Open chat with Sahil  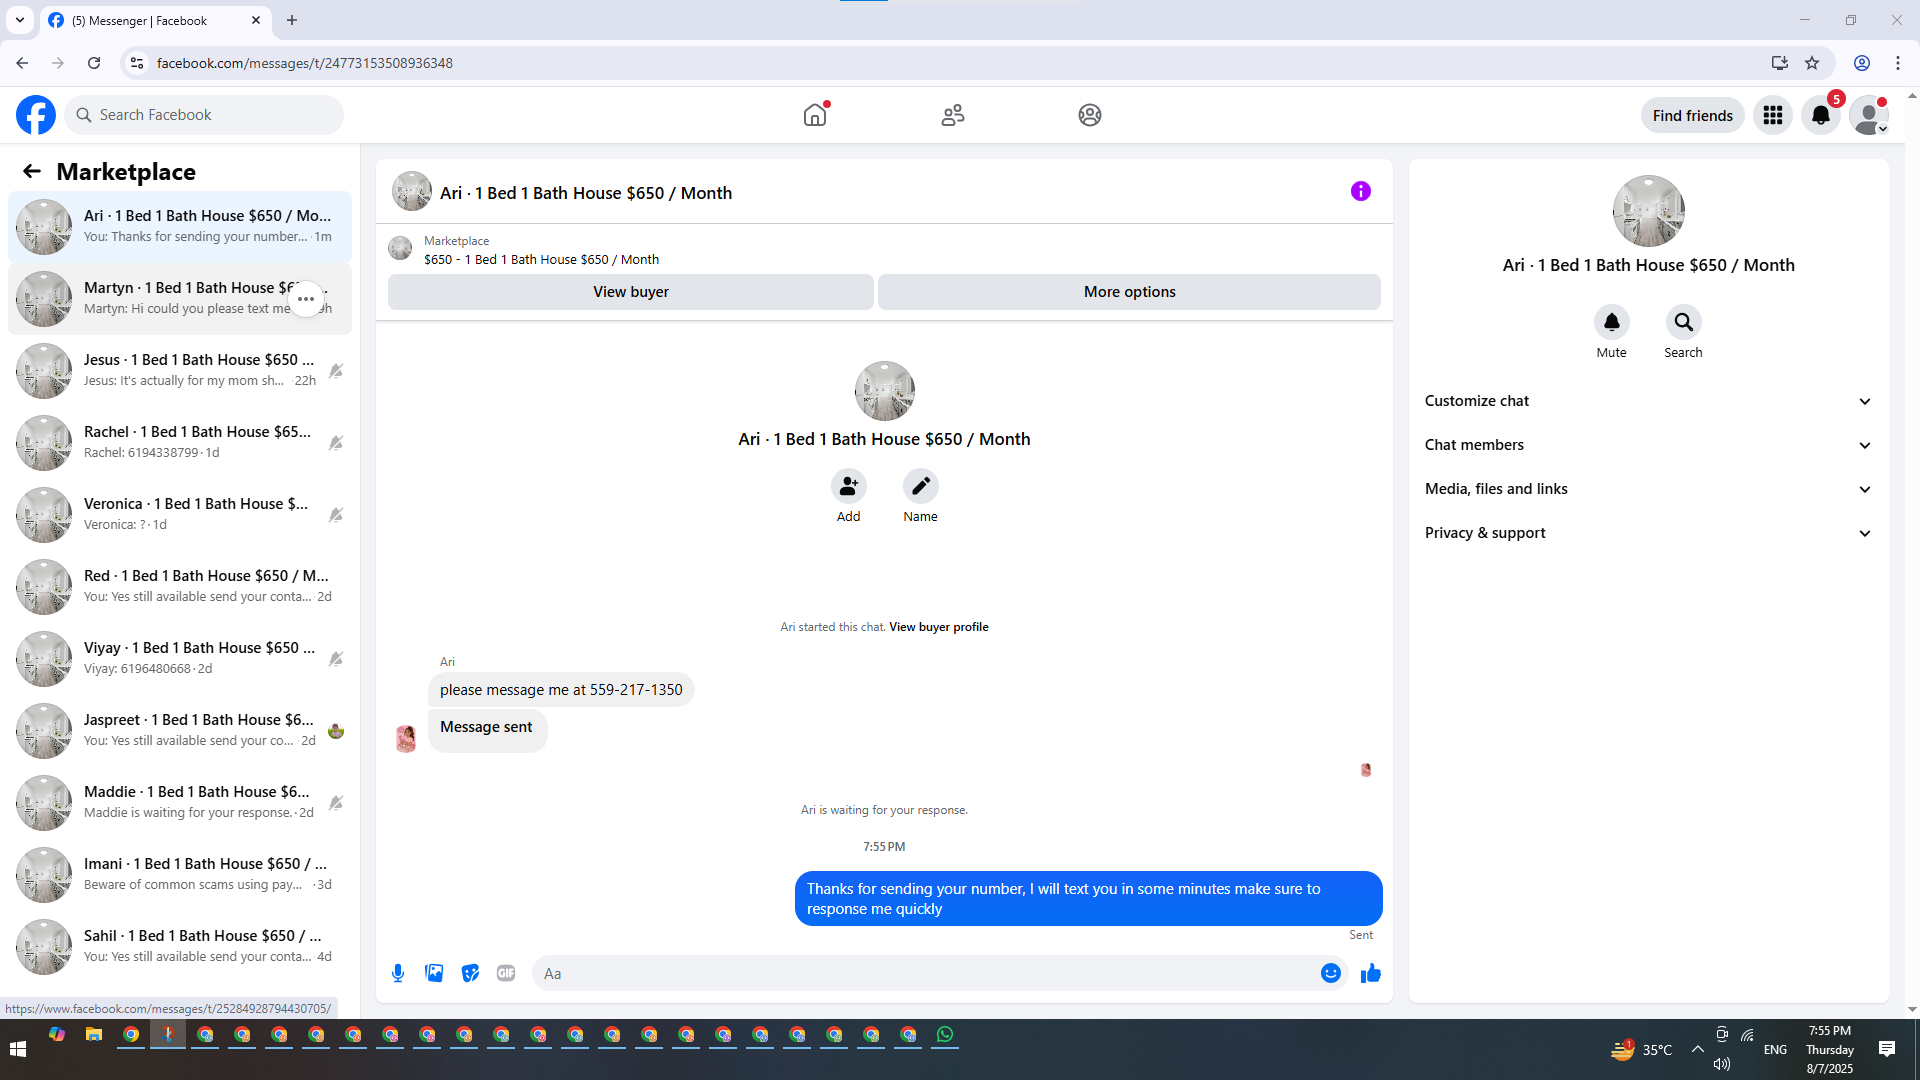point(180,947)
